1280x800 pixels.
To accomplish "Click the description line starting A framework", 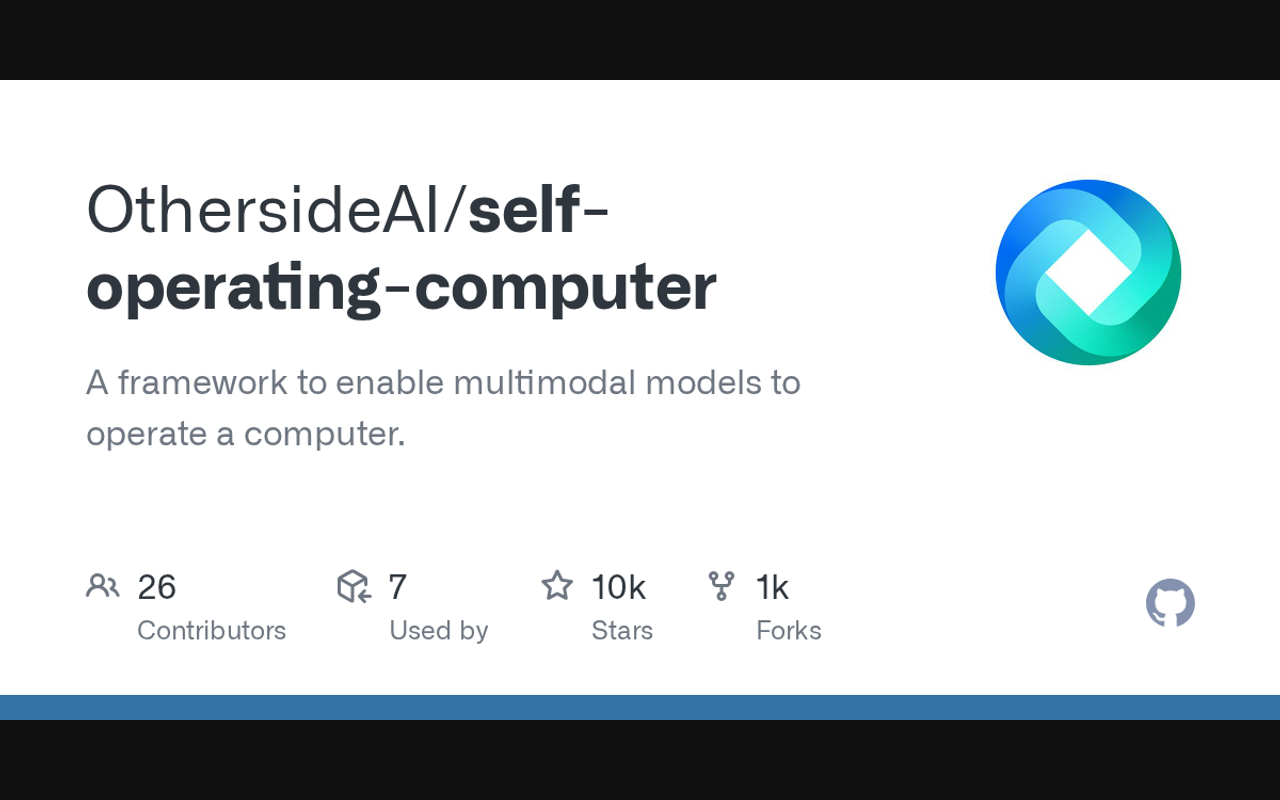I will 443,382.
